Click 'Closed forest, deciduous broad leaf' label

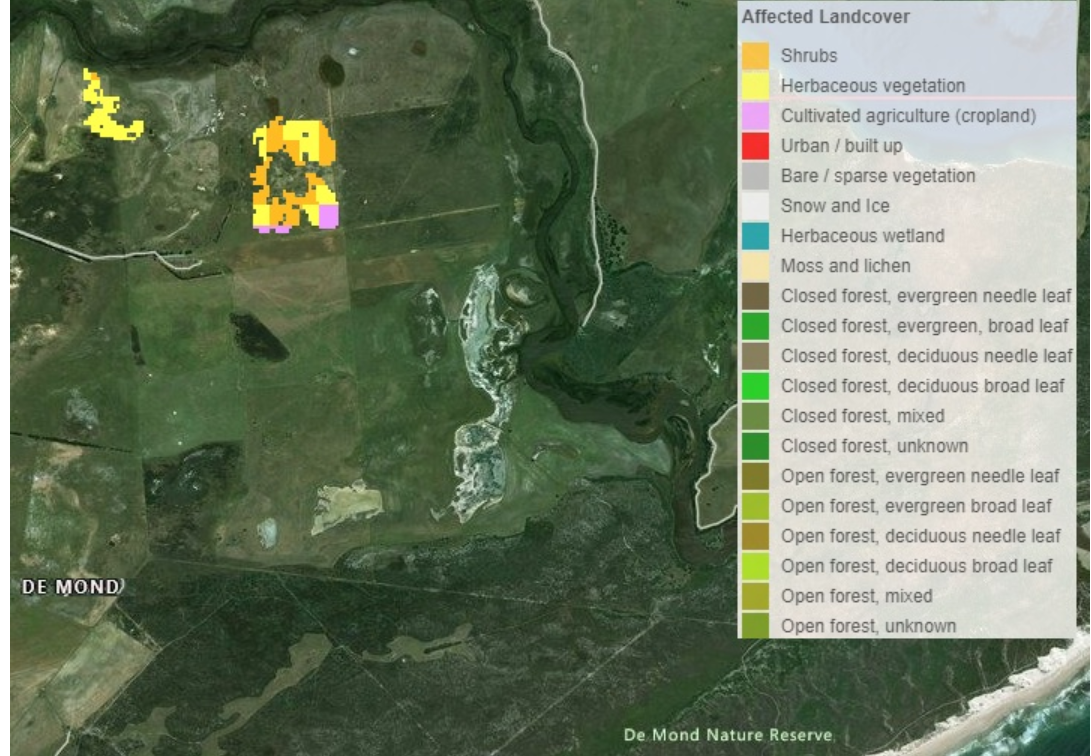pos(923,385)
